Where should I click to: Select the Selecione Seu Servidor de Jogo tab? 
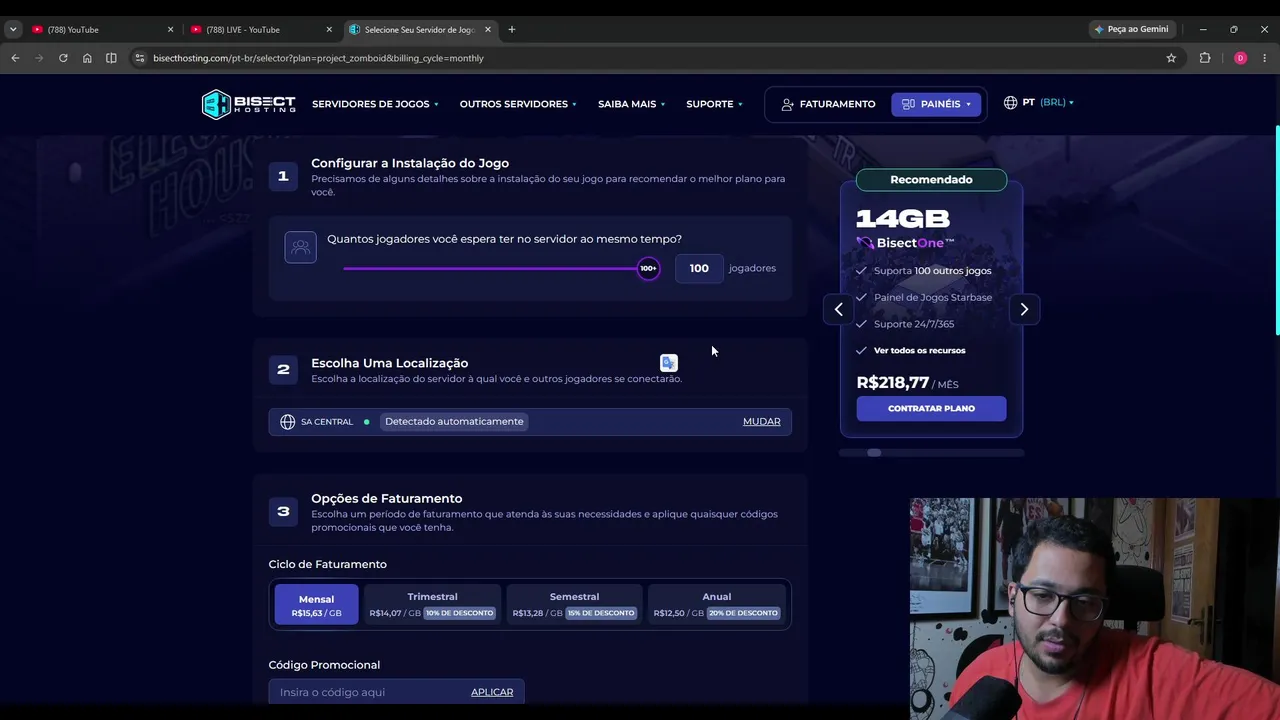pos(419,29)
